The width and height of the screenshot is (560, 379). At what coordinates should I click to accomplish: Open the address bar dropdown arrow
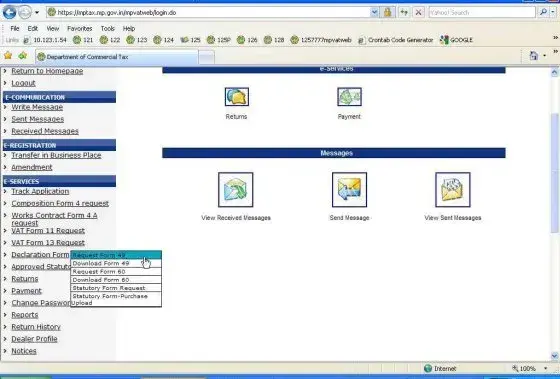tap(374, 13)
